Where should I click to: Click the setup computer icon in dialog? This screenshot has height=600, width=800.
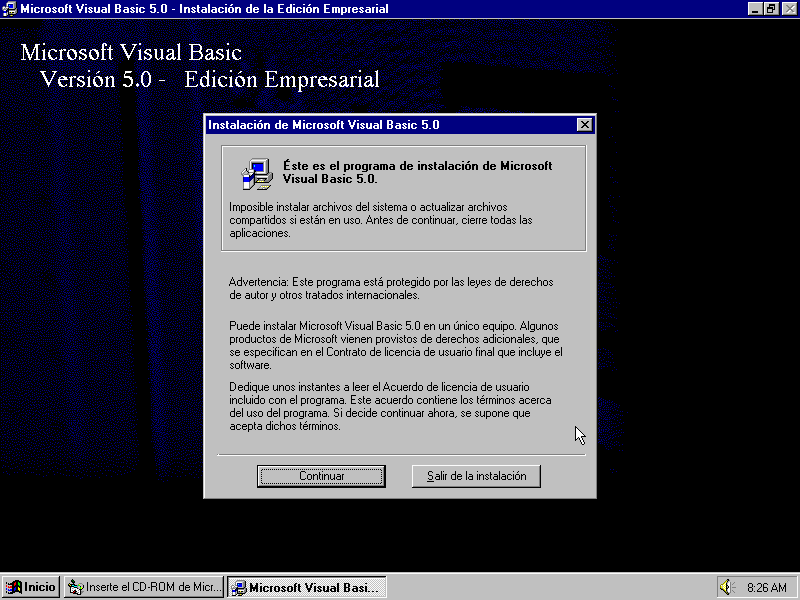point(257,174)
